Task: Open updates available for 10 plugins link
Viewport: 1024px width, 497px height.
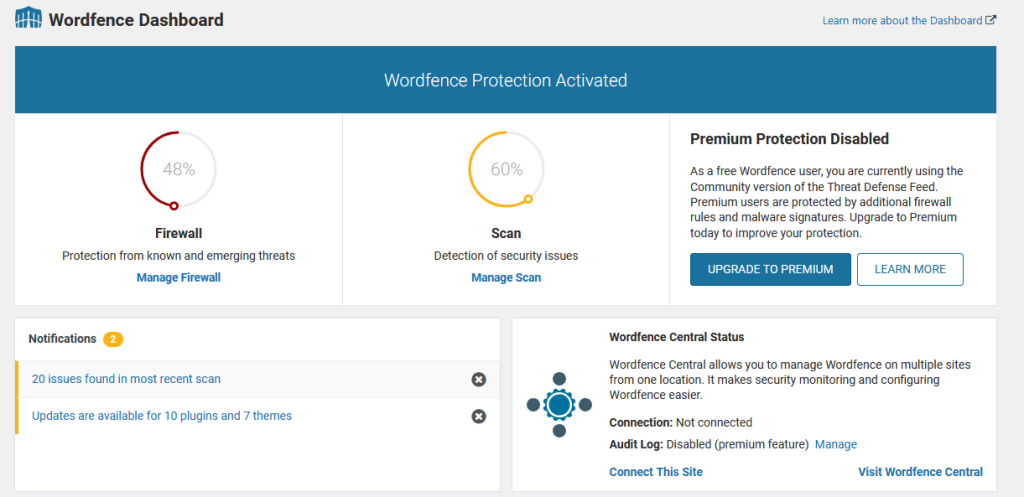Action: pos(162,415)
